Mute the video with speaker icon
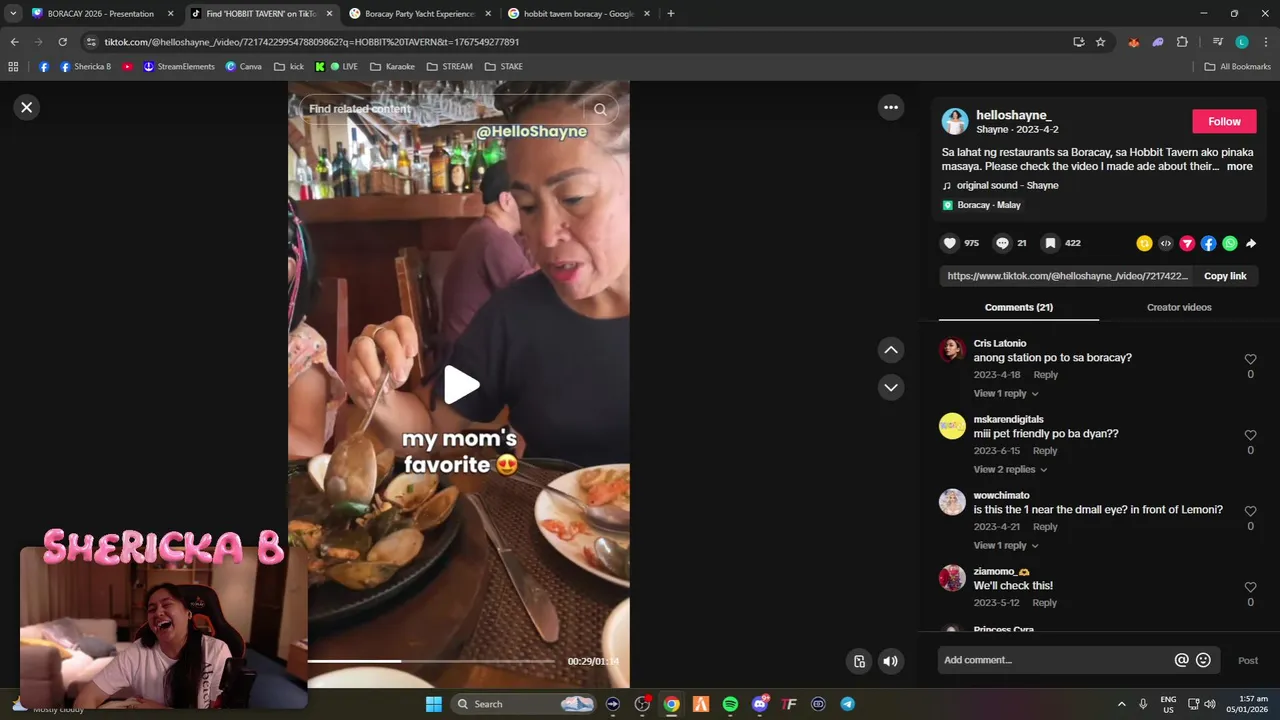Screen dimensions: 1280x720 tap(890, 661)
